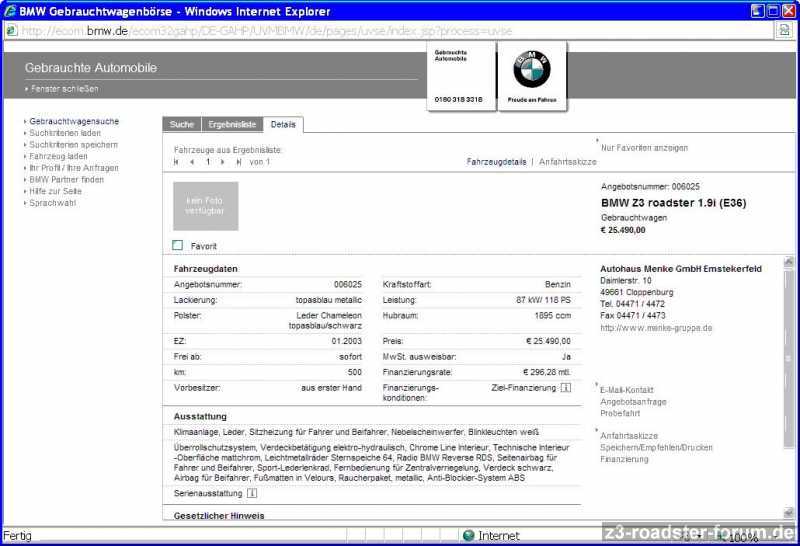Click Internet zone globe in status bar
Viewport: 800px width, 546px height.
[468, 536]
